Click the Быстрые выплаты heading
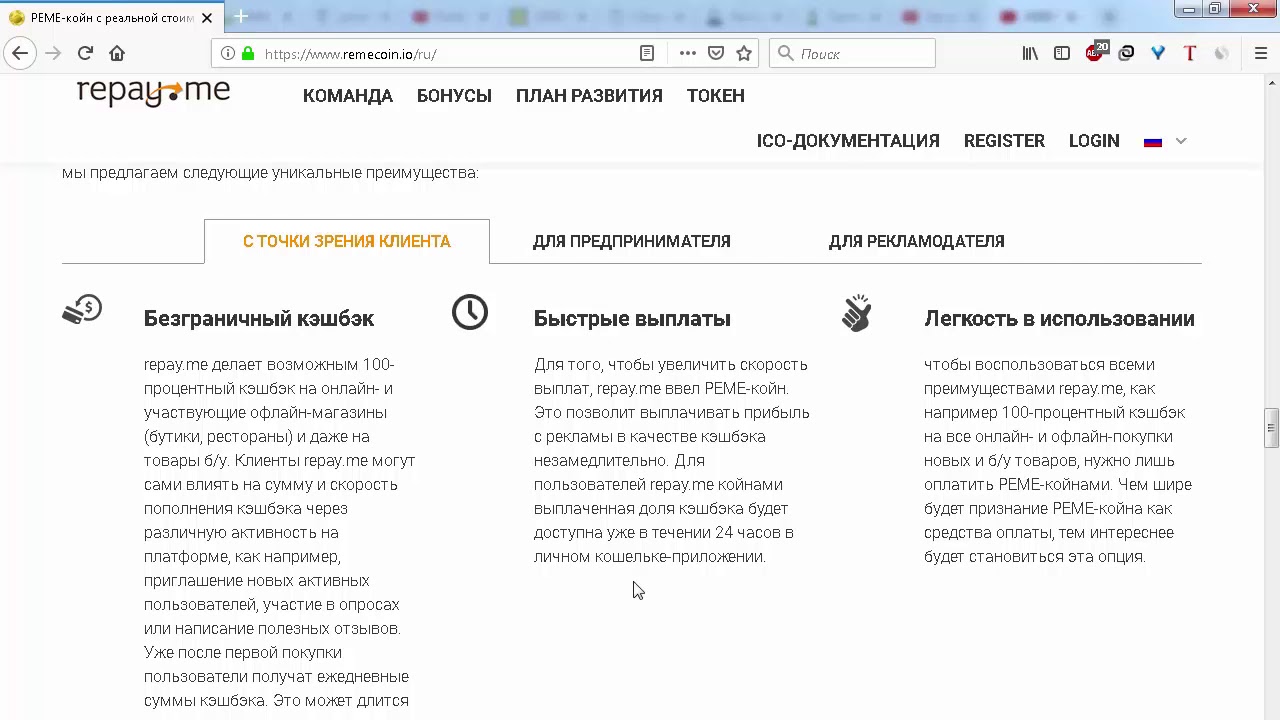 [x=632, y=319]
